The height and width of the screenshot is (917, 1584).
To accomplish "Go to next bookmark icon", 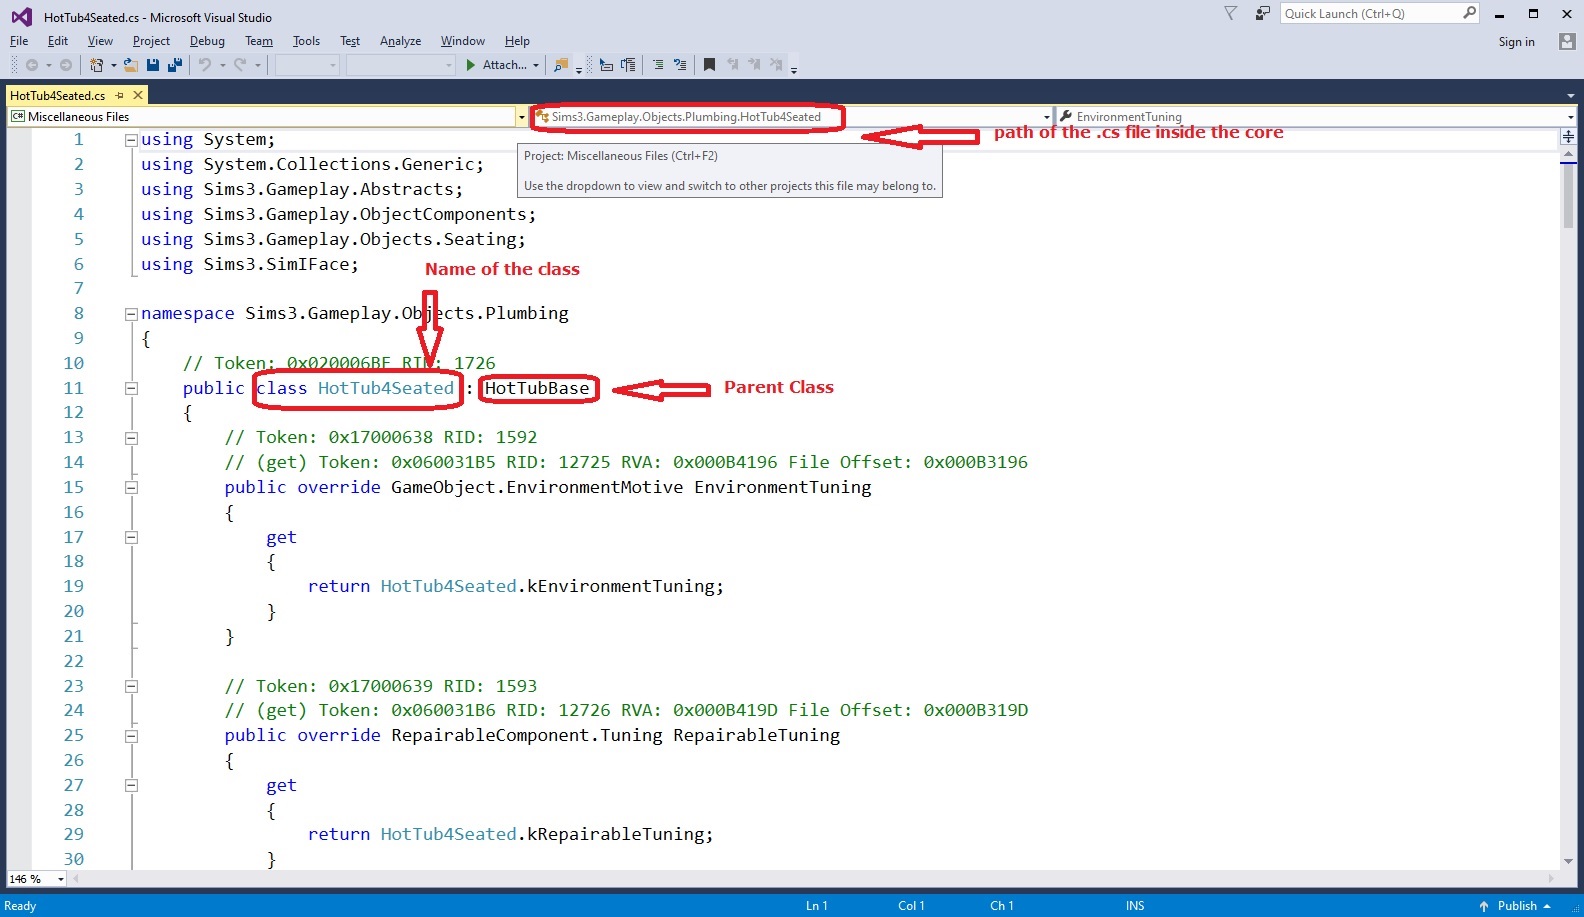I will point(755,65).
